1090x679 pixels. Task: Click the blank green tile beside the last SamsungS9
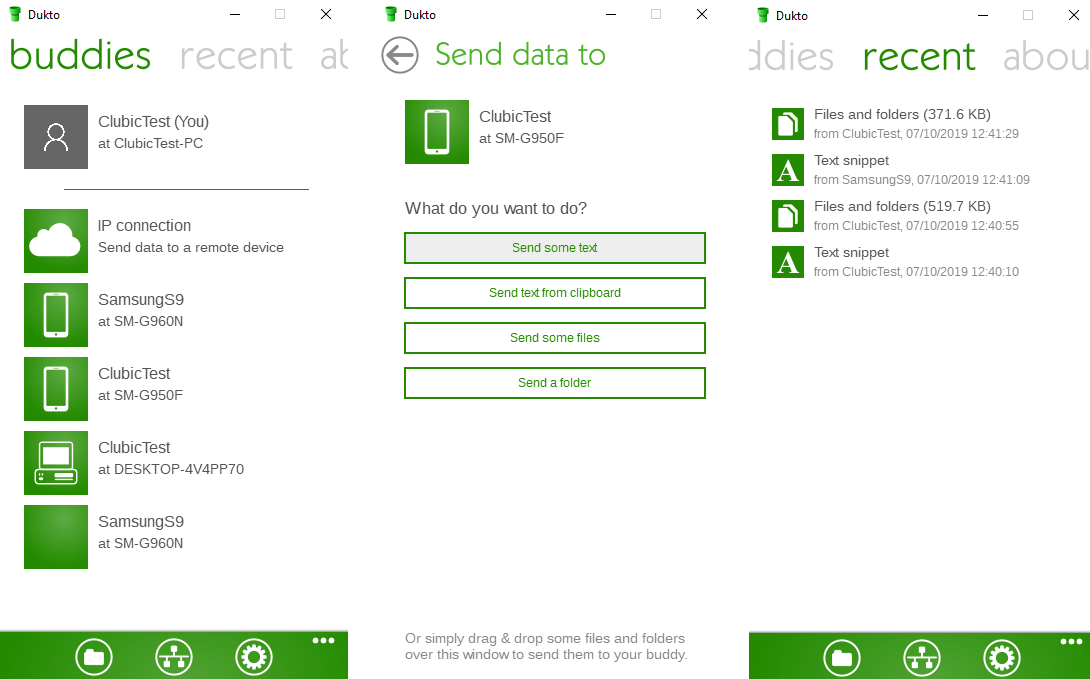pos(56,537)
